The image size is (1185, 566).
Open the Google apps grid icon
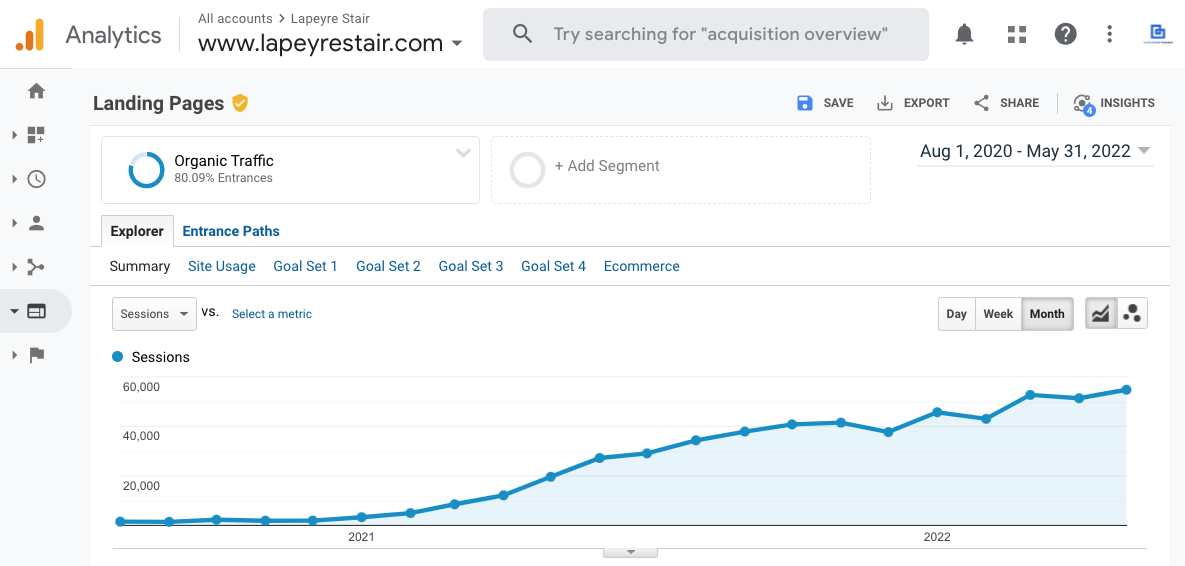1017,35
